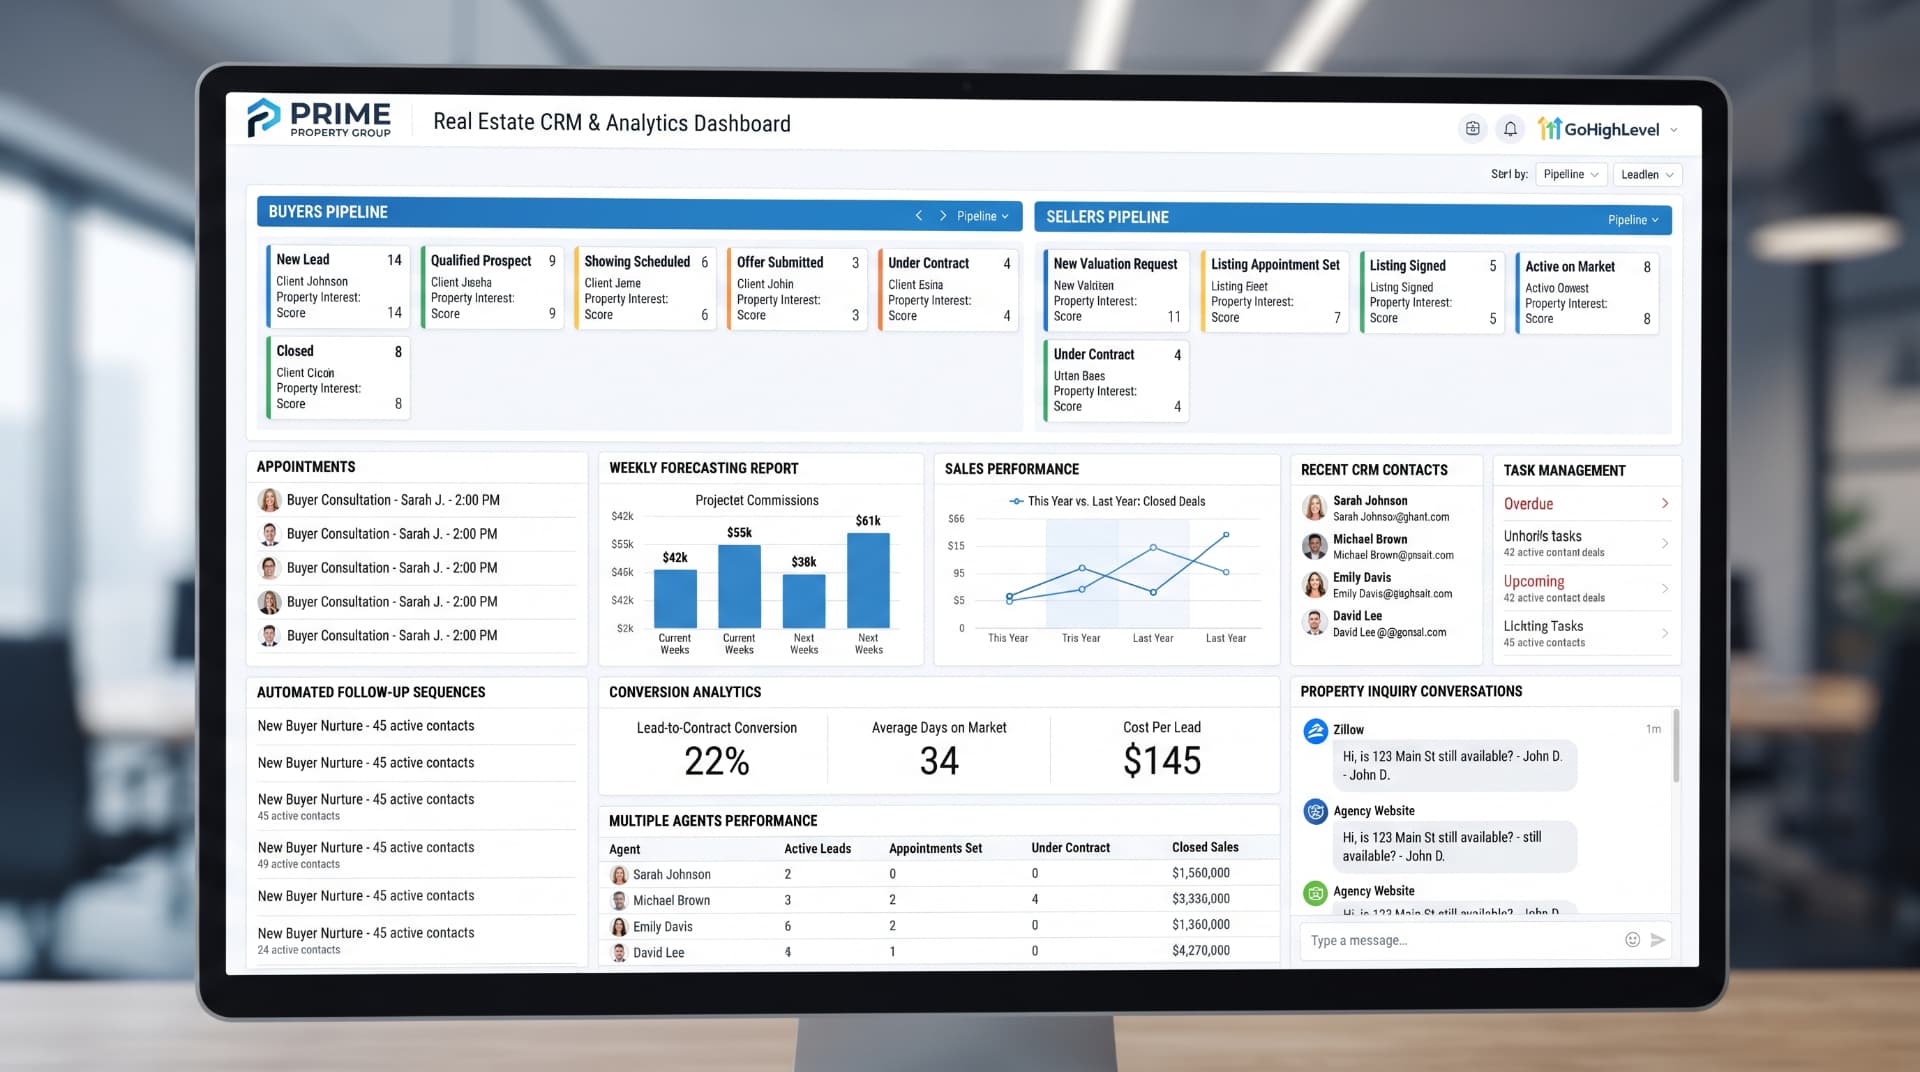Click Sarah Johnson's avatar in agents table

(619, 875)
